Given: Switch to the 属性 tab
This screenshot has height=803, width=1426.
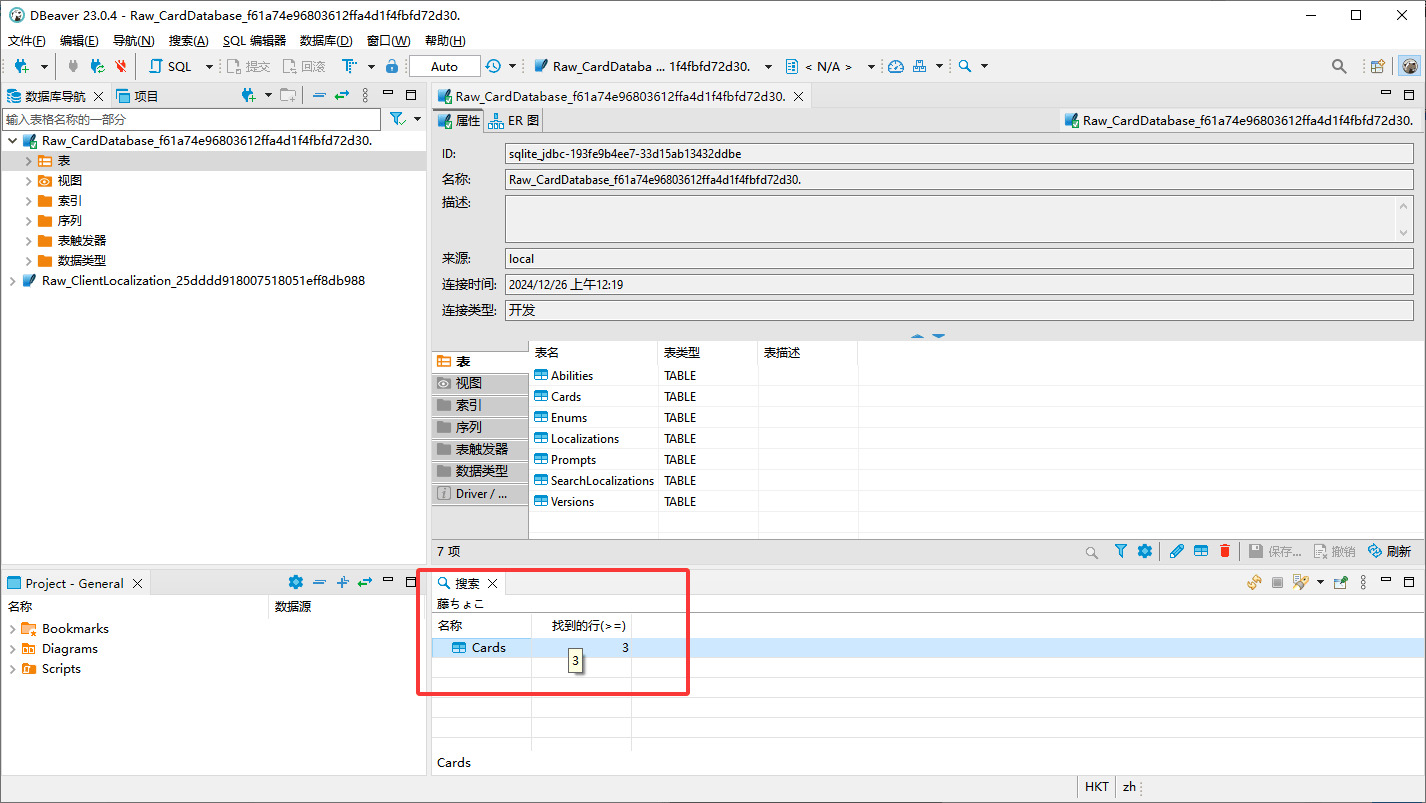Looking at the screenshot, I should (x=459, y=120).
